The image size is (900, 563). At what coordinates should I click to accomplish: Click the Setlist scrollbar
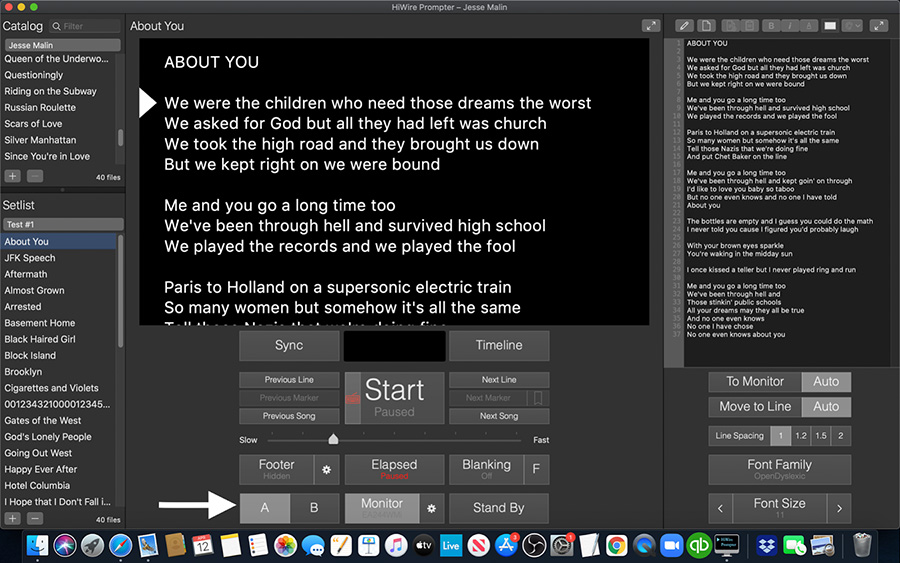(x=121, y=291)
